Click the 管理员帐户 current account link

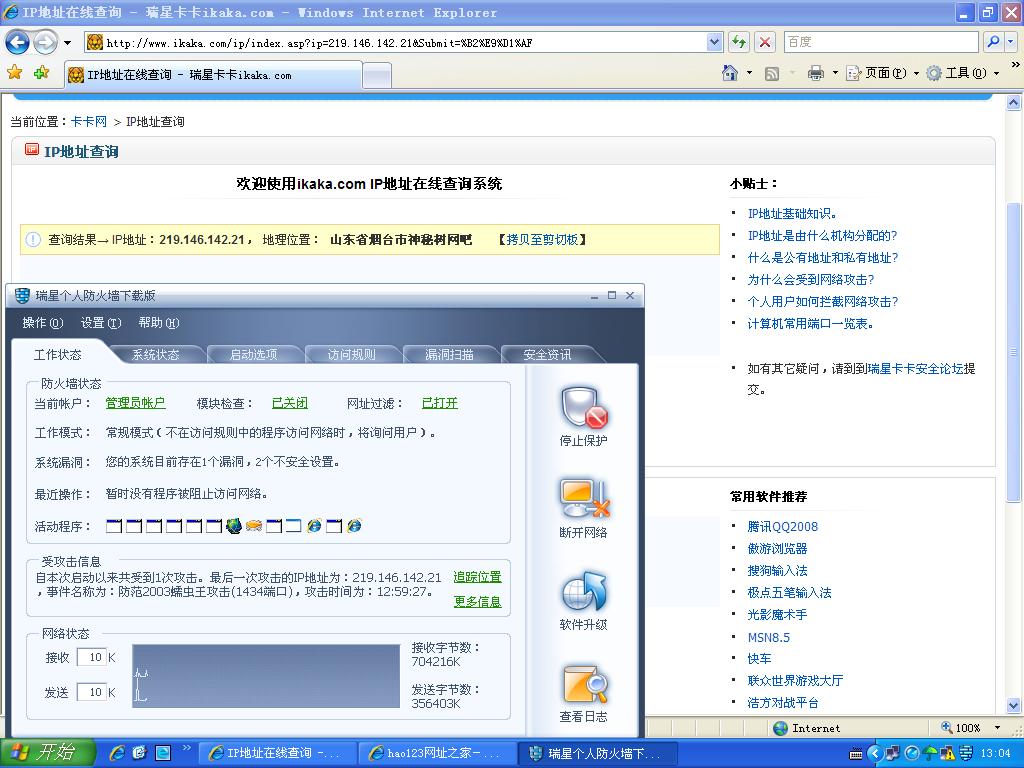pyautogui.click(x=135, y=403)
